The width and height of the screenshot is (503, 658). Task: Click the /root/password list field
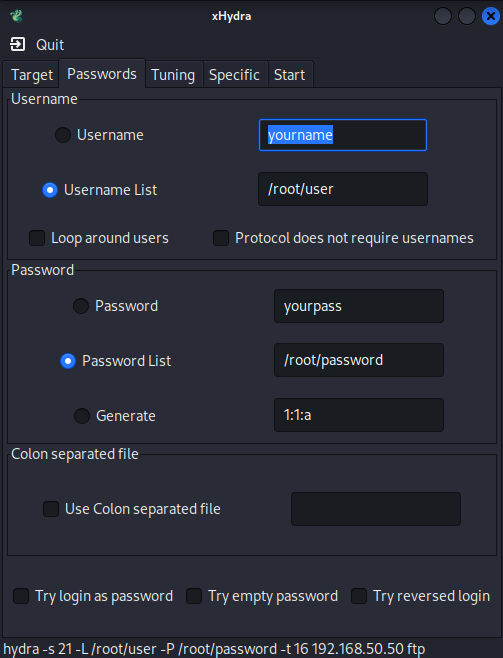coord(359,360)
